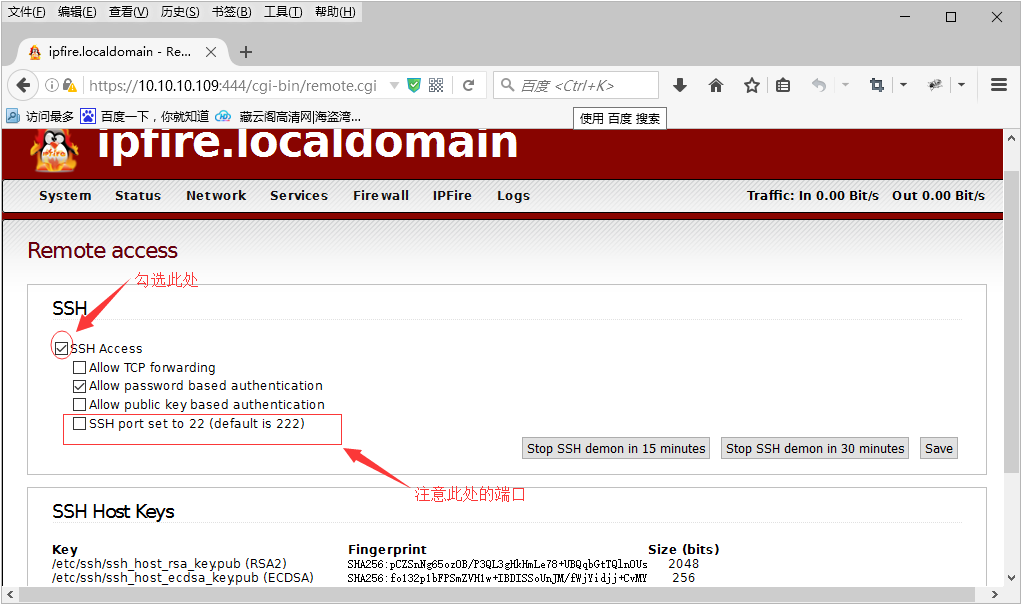Click the IPFire penguin logo
Viewport: 1022px width, 605px height.
(x=55, y=150)
